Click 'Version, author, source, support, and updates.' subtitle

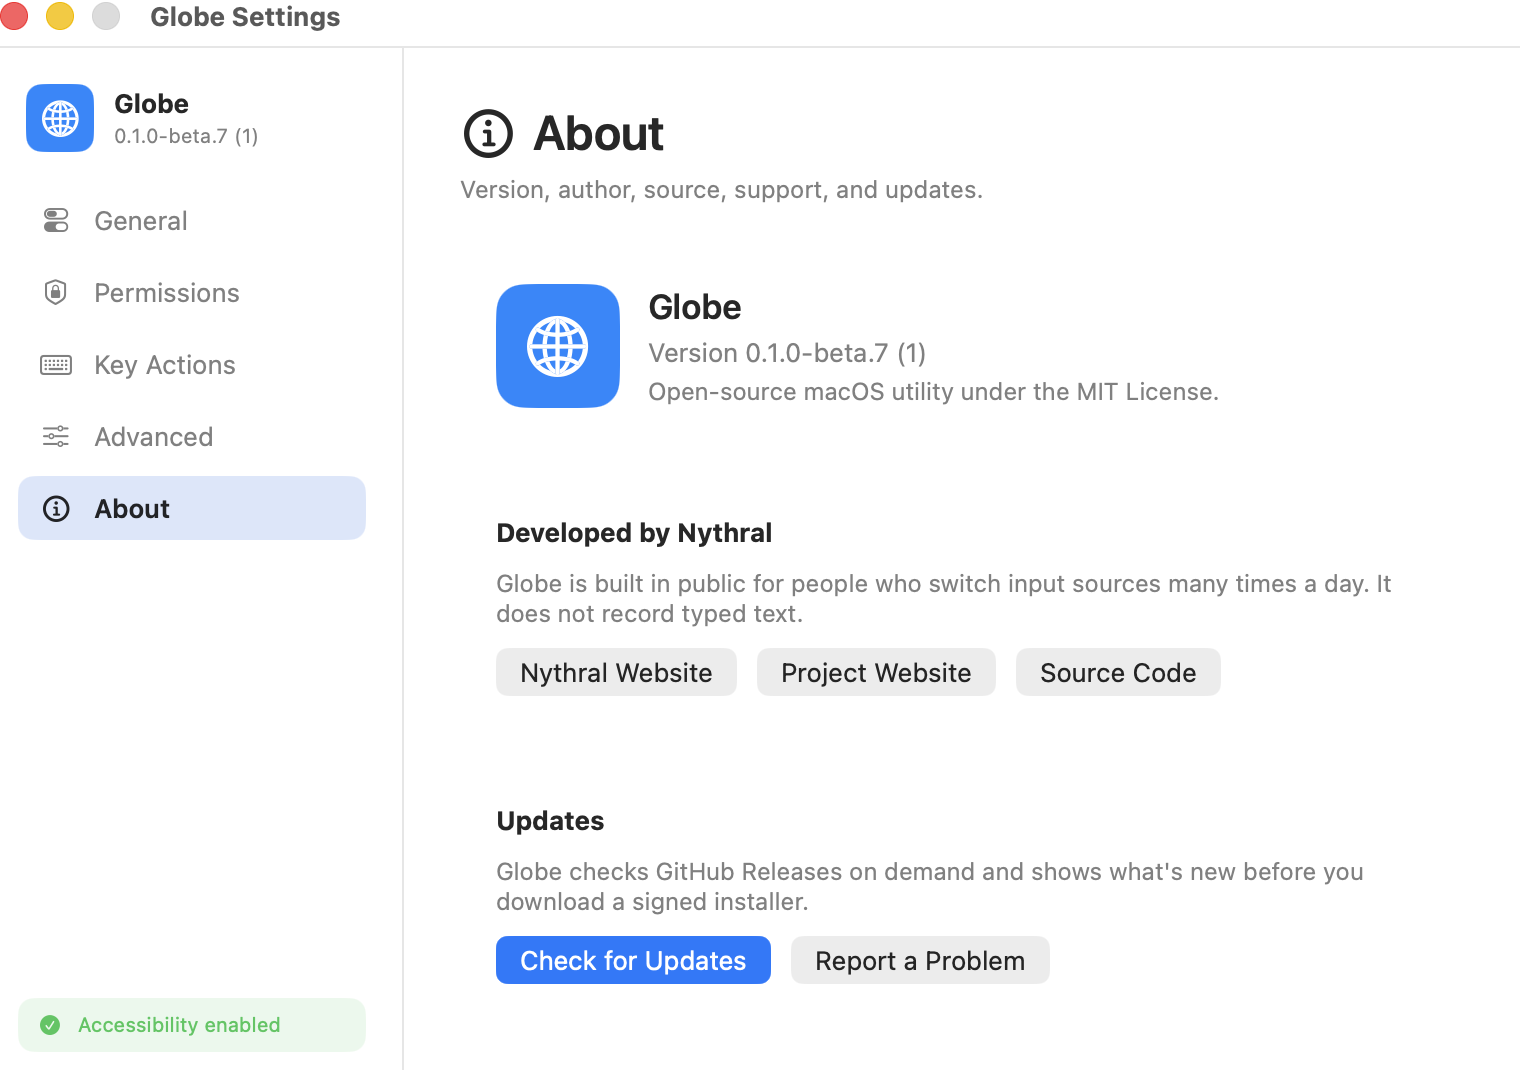(x=721, y=190)
